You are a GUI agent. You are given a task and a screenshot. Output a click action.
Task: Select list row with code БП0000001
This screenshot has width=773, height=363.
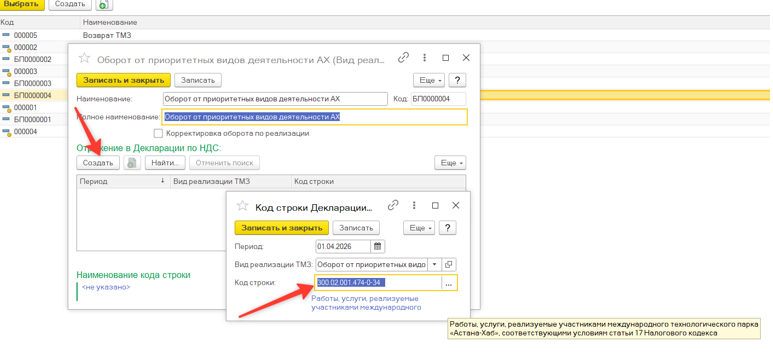click(34, 119)
